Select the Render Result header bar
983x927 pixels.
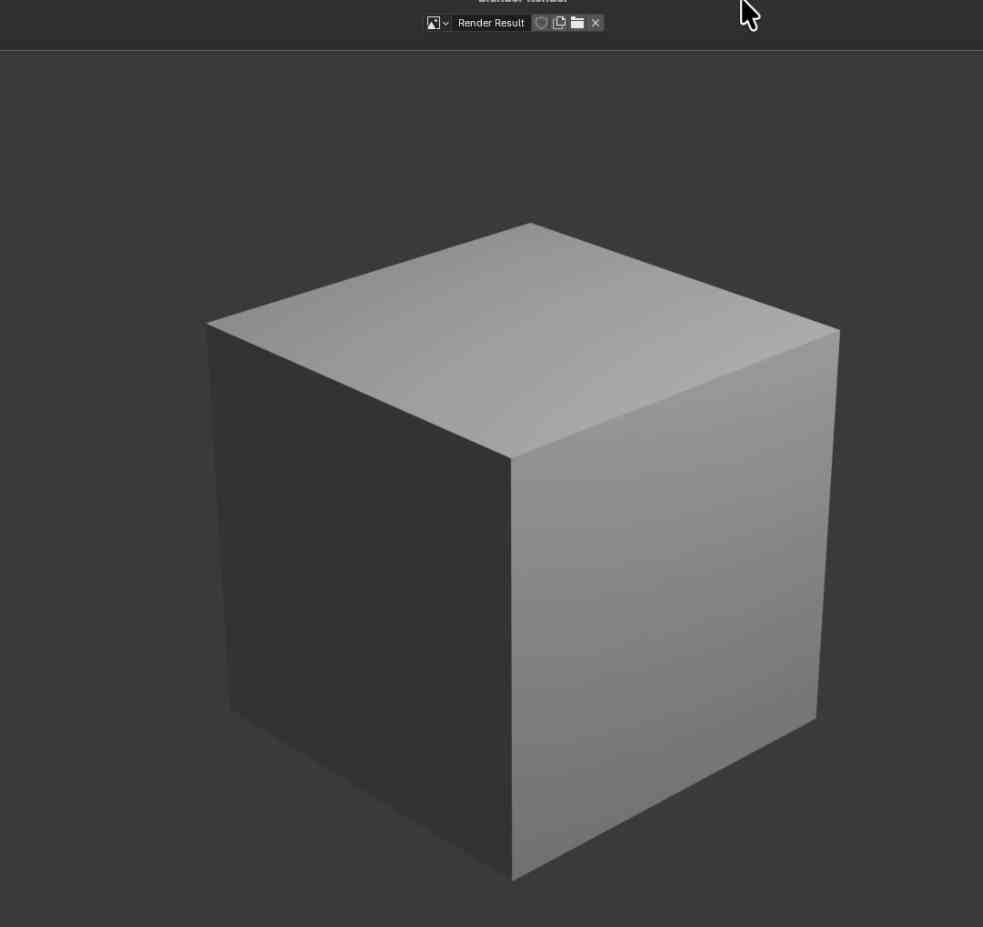[491, 22]
